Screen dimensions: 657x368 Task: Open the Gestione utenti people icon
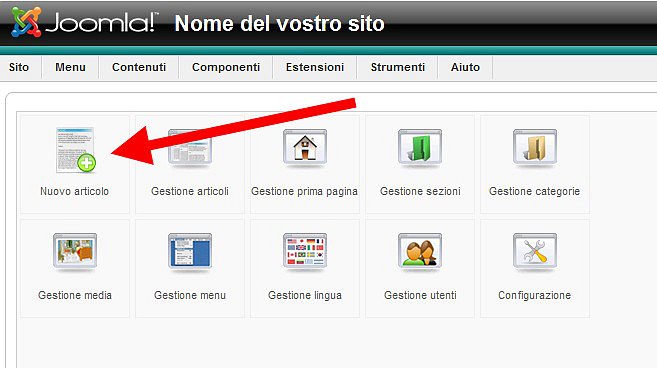pyautogui.click(x=420, y=251)
